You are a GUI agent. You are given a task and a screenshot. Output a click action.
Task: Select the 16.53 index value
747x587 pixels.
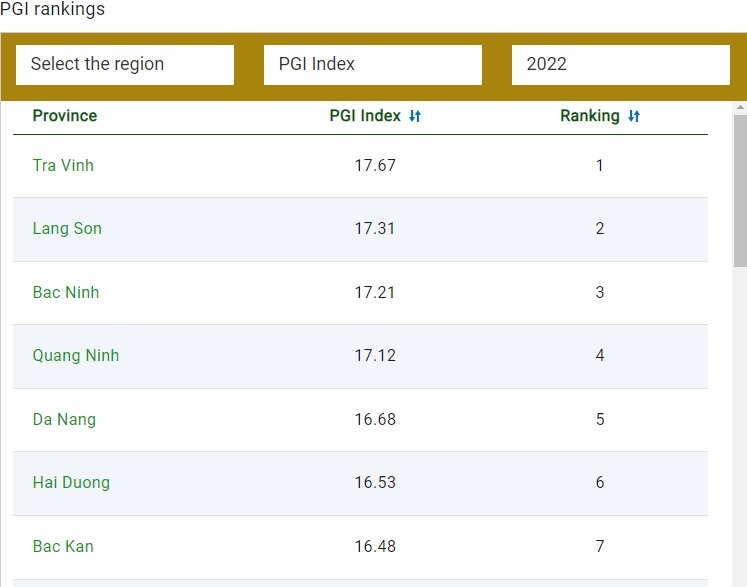coord(375,482)
